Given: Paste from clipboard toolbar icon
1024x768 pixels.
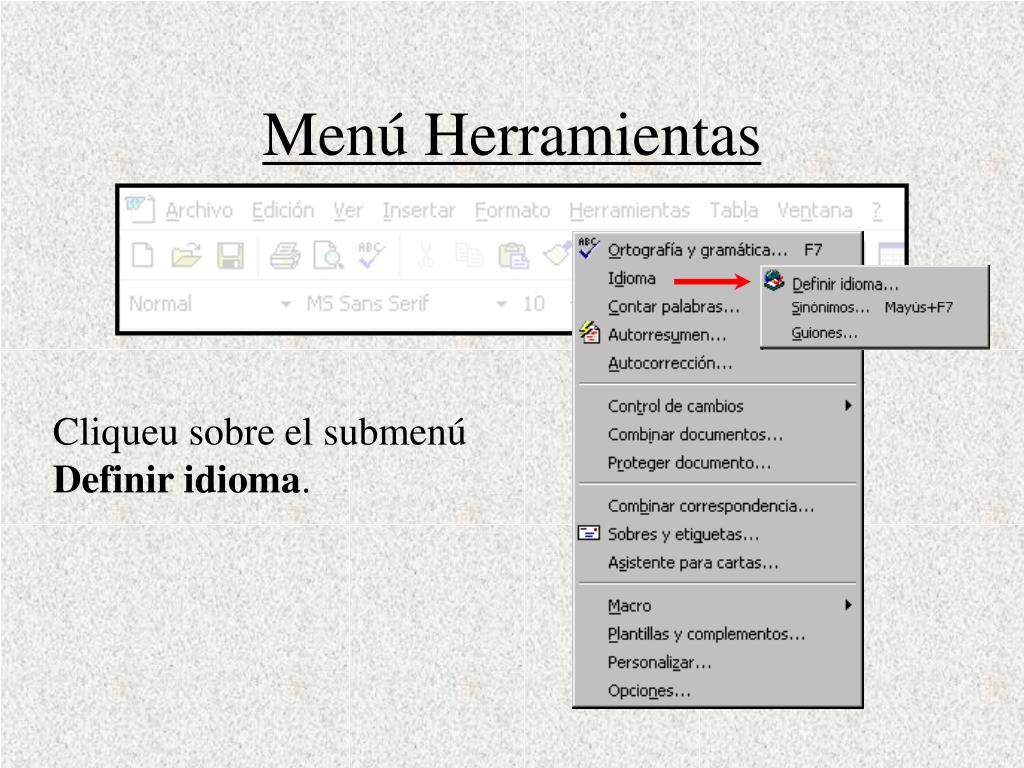Looking at the screenshot, I should [x=513, y=255].
